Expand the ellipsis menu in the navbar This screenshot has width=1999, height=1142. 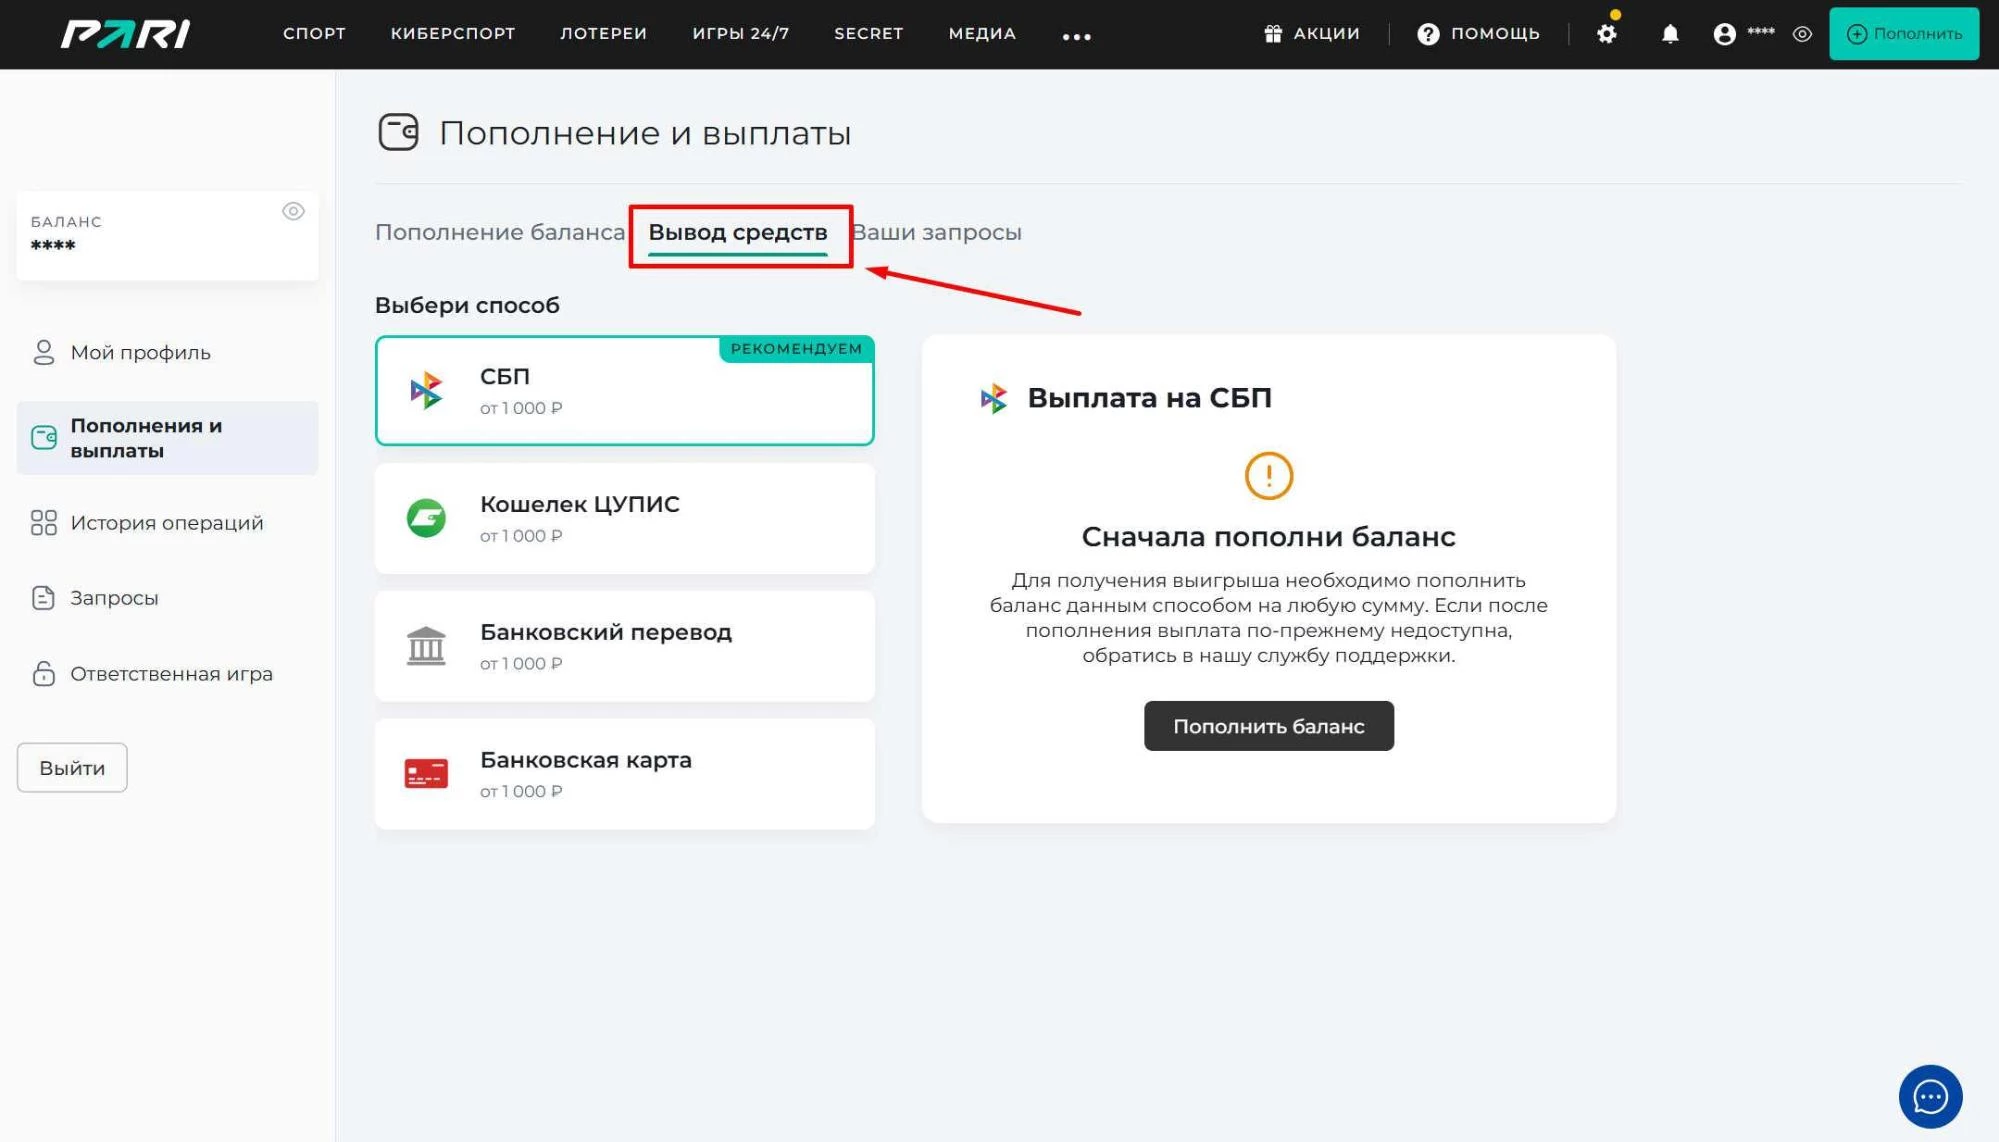pyautogui.click(x=1077, y=36)
